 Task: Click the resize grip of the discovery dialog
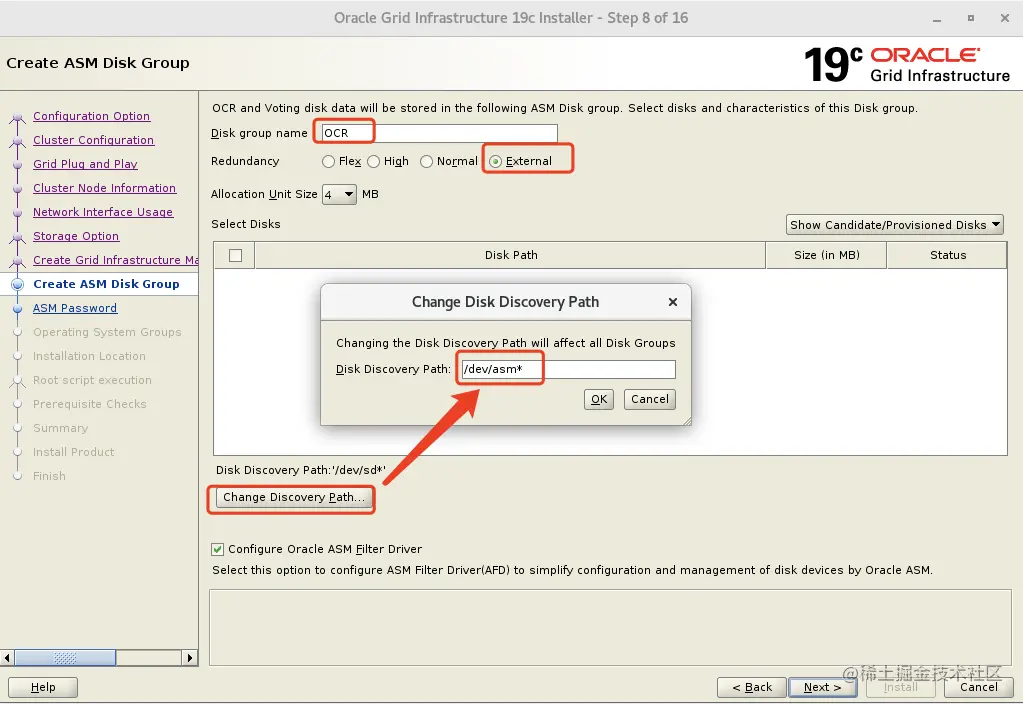click(x=687, y=422)
